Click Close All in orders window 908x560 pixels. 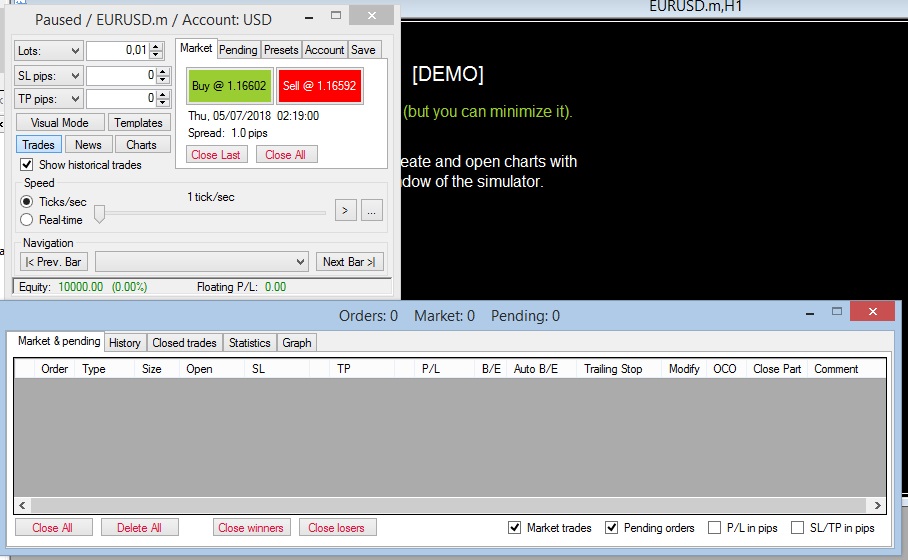pos(53,528)
